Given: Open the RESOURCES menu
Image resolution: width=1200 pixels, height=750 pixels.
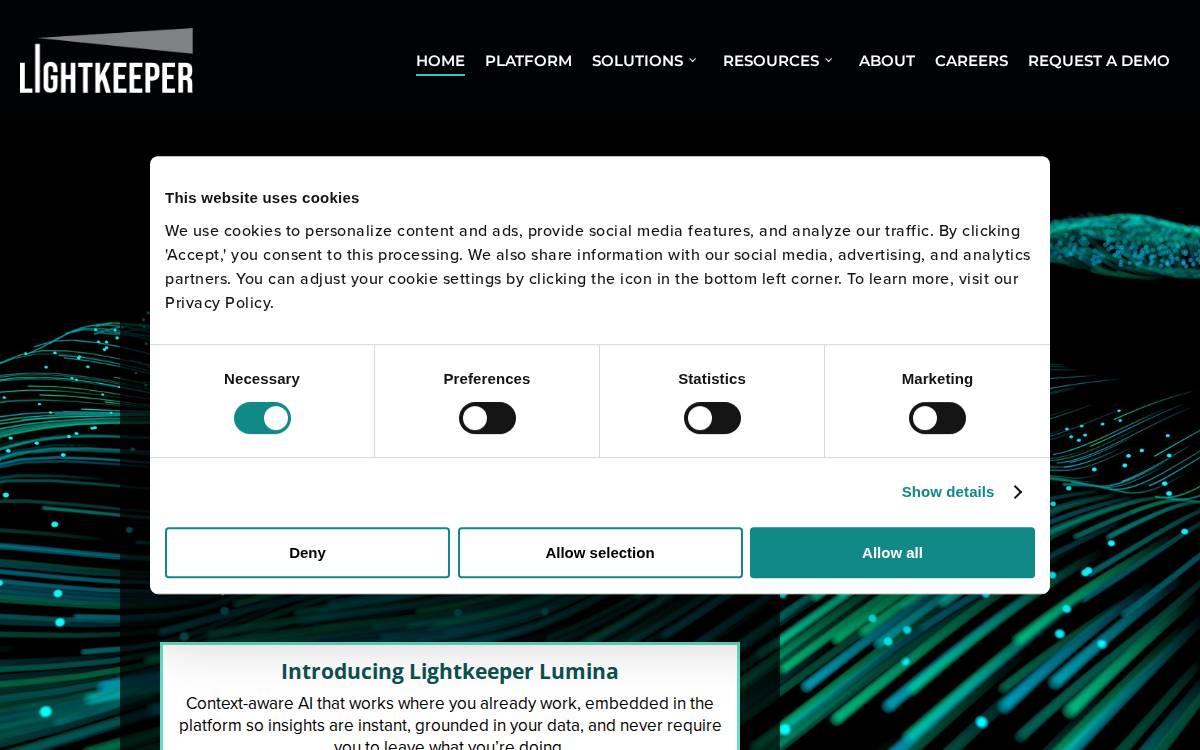Looking at the screenshot, I should (770, 61).
